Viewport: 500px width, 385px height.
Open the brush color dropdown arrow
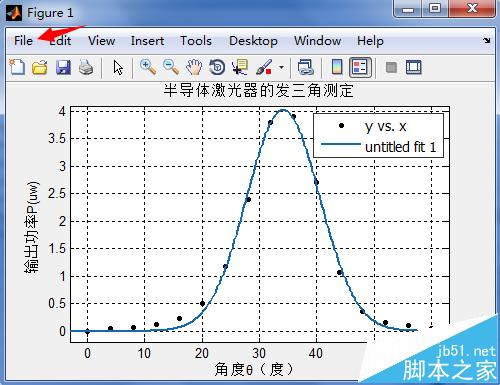[281, 67]
